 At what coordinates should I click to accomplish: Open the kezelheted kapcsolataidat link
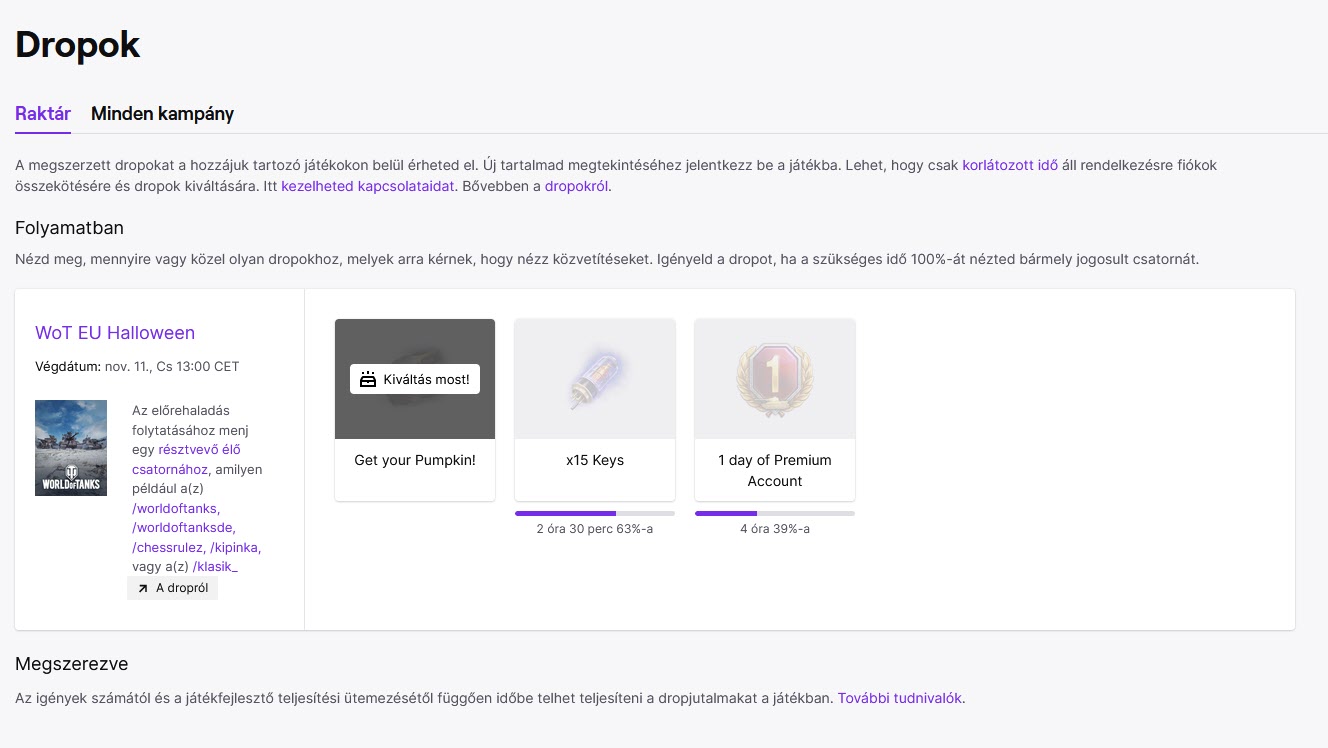tap(368, 186)
